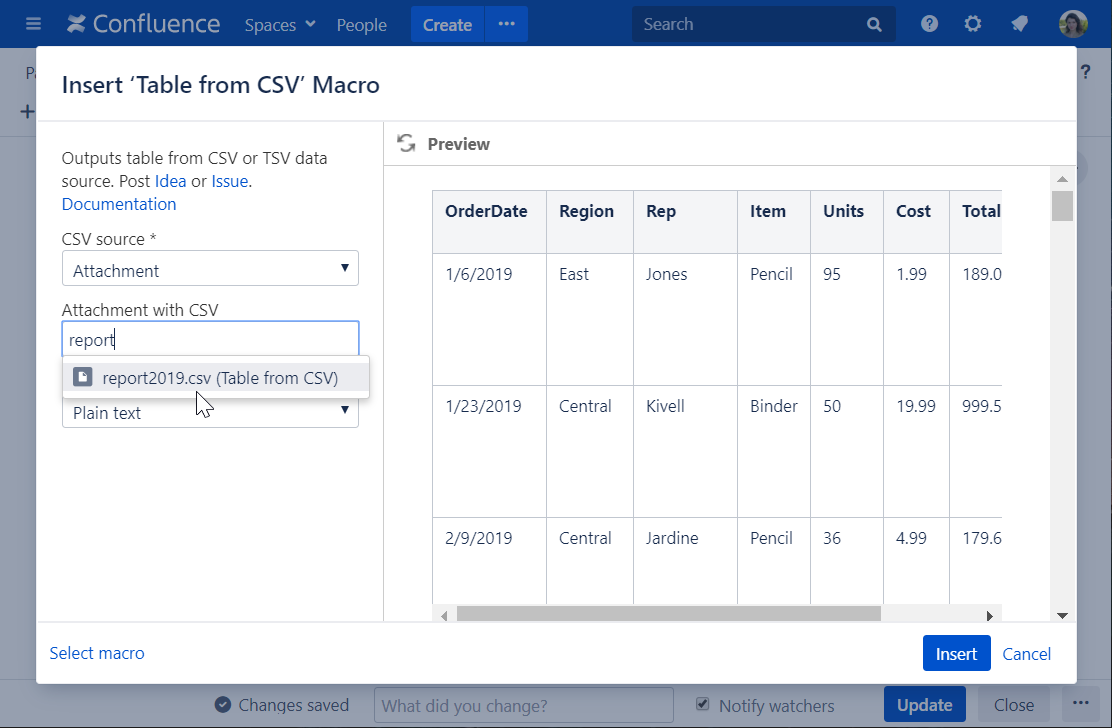Open the settings gear icon
Screen dimensions: 1112x728
click(972, 24)
